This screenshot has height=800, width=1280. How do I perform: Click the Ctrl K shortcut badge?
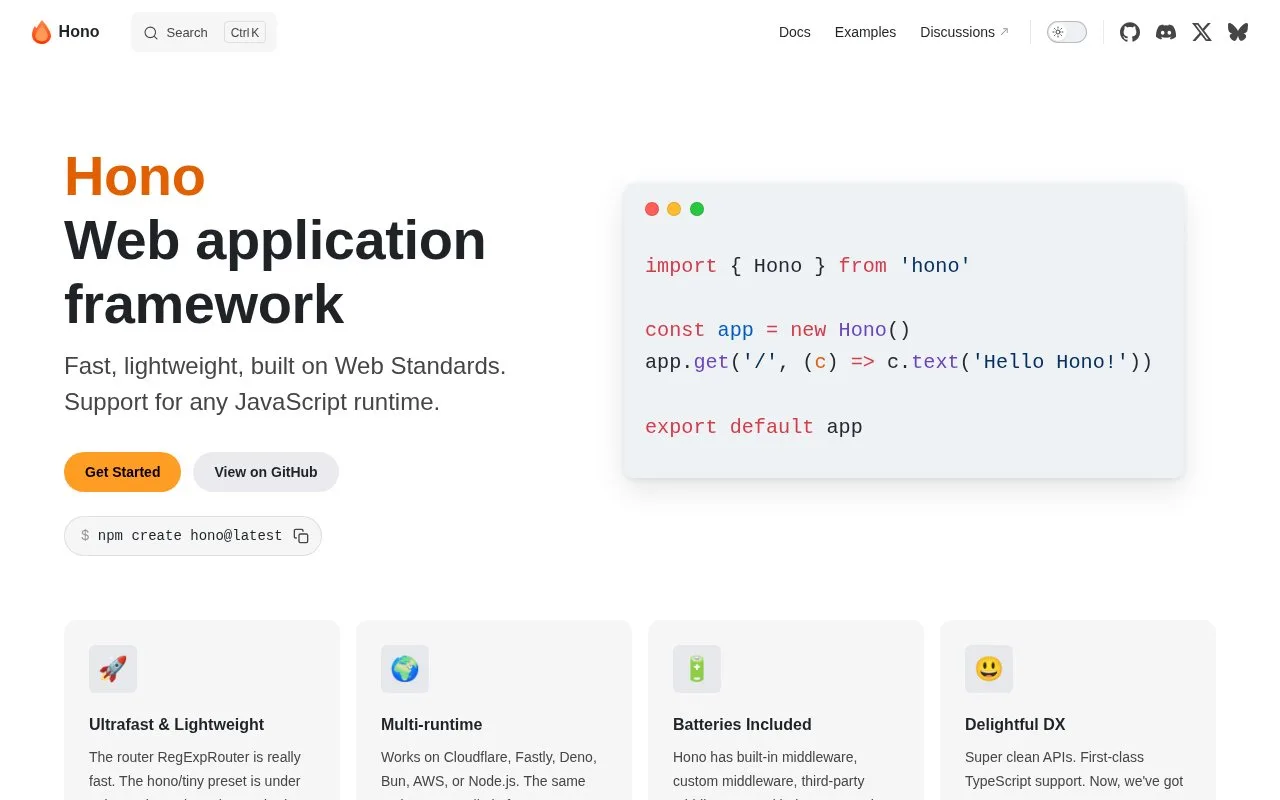pyautogui.click(x=245, y=33)
